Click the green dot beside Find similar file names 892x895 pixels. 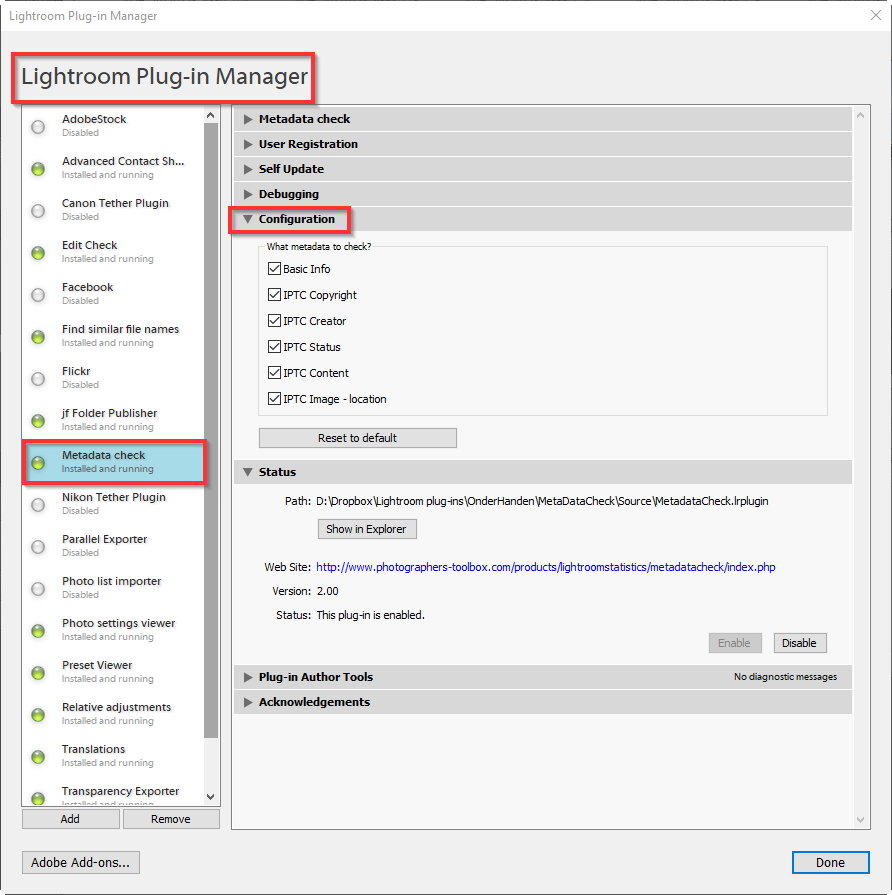pyautogui.click(x=38, y=337)
